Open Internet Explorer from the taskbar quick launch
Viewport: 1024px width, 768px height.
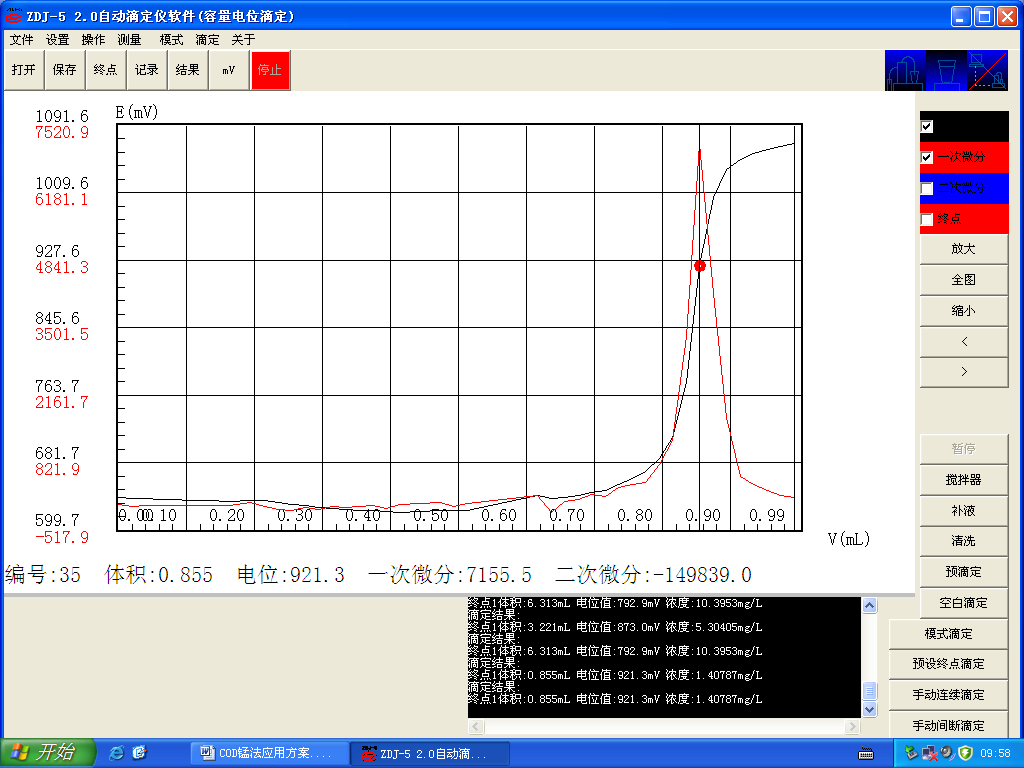117,752
